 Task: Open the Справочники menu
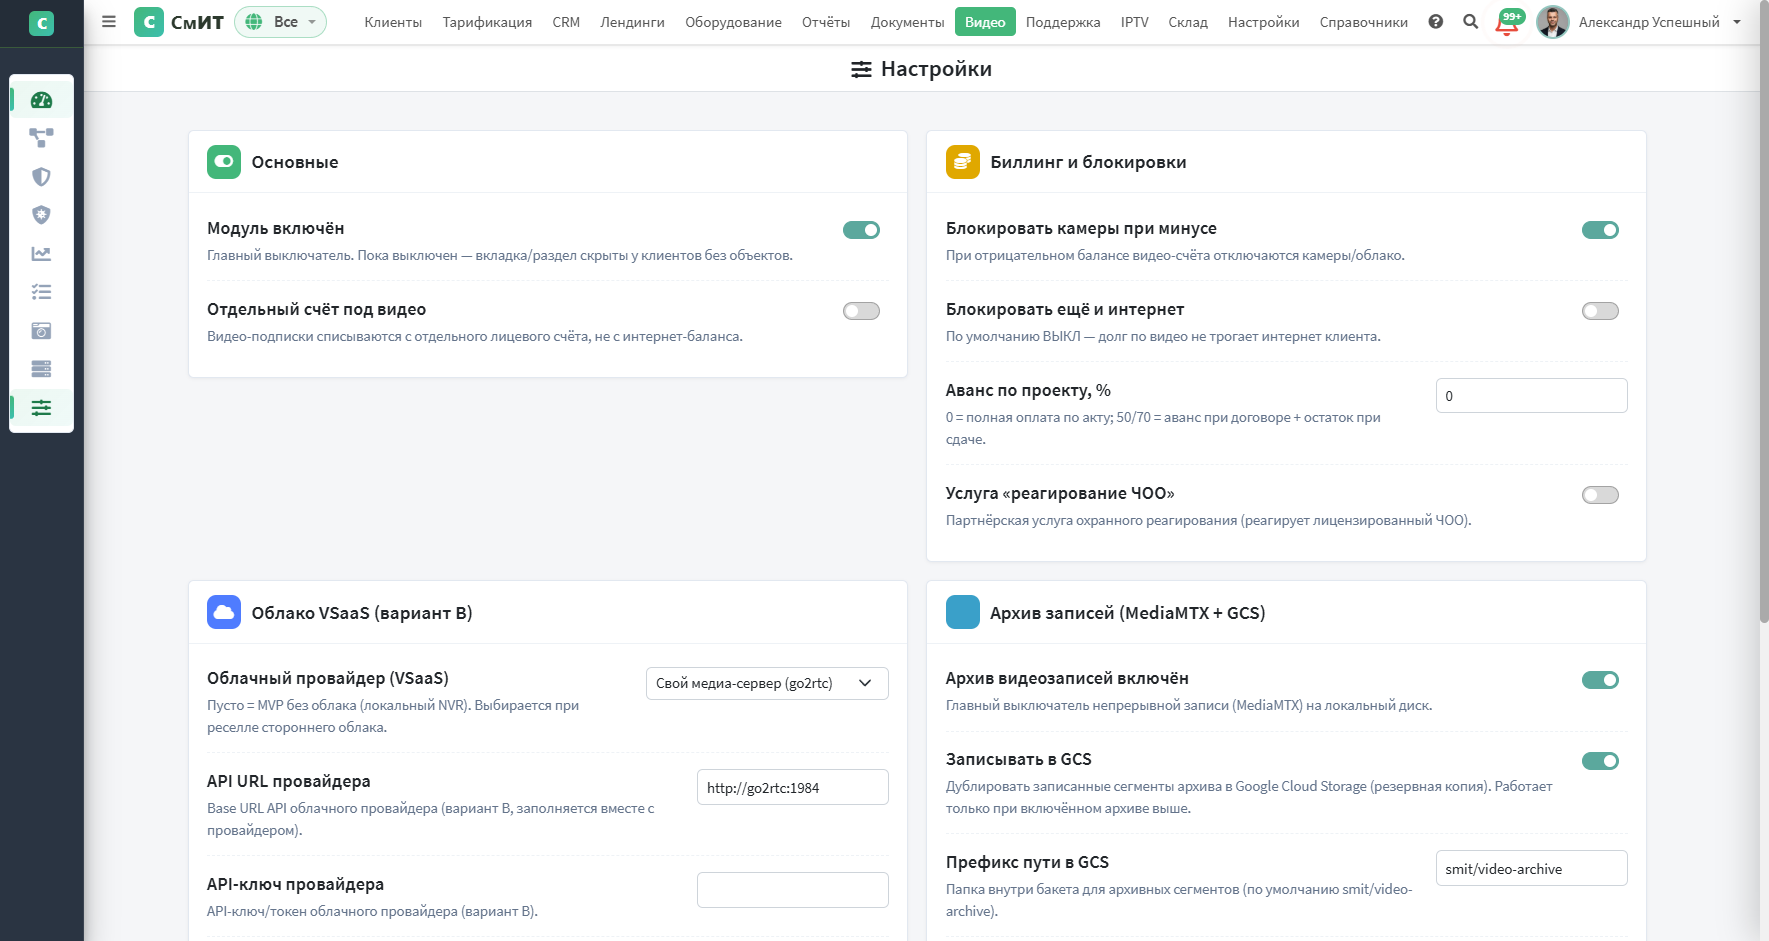click(1363, 22)
